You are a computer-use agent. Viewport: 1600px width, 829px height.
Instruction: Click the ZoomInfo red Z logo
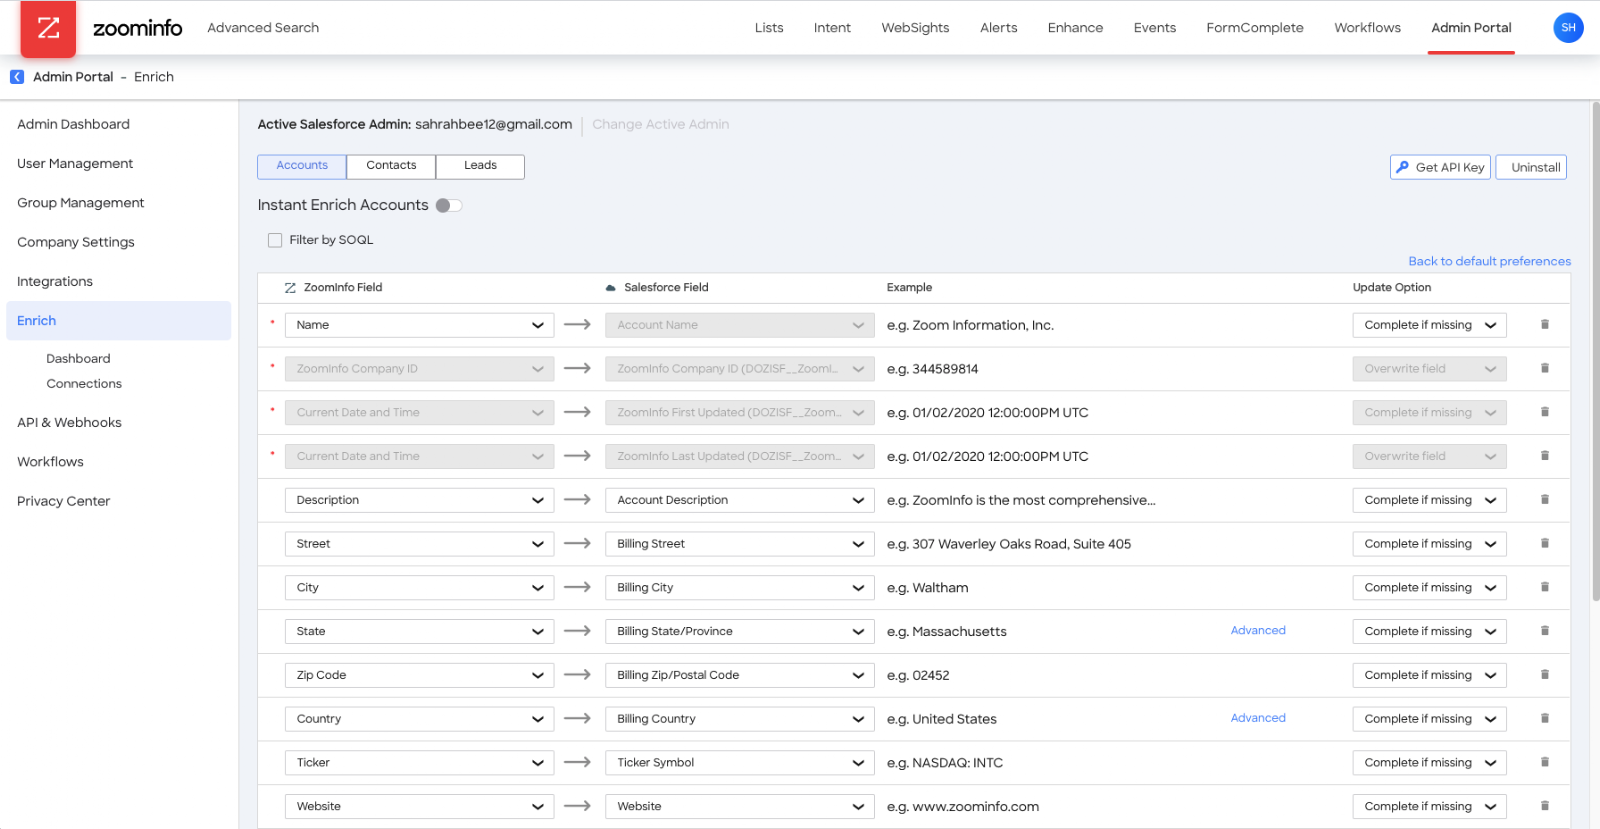tap(48, 28)
